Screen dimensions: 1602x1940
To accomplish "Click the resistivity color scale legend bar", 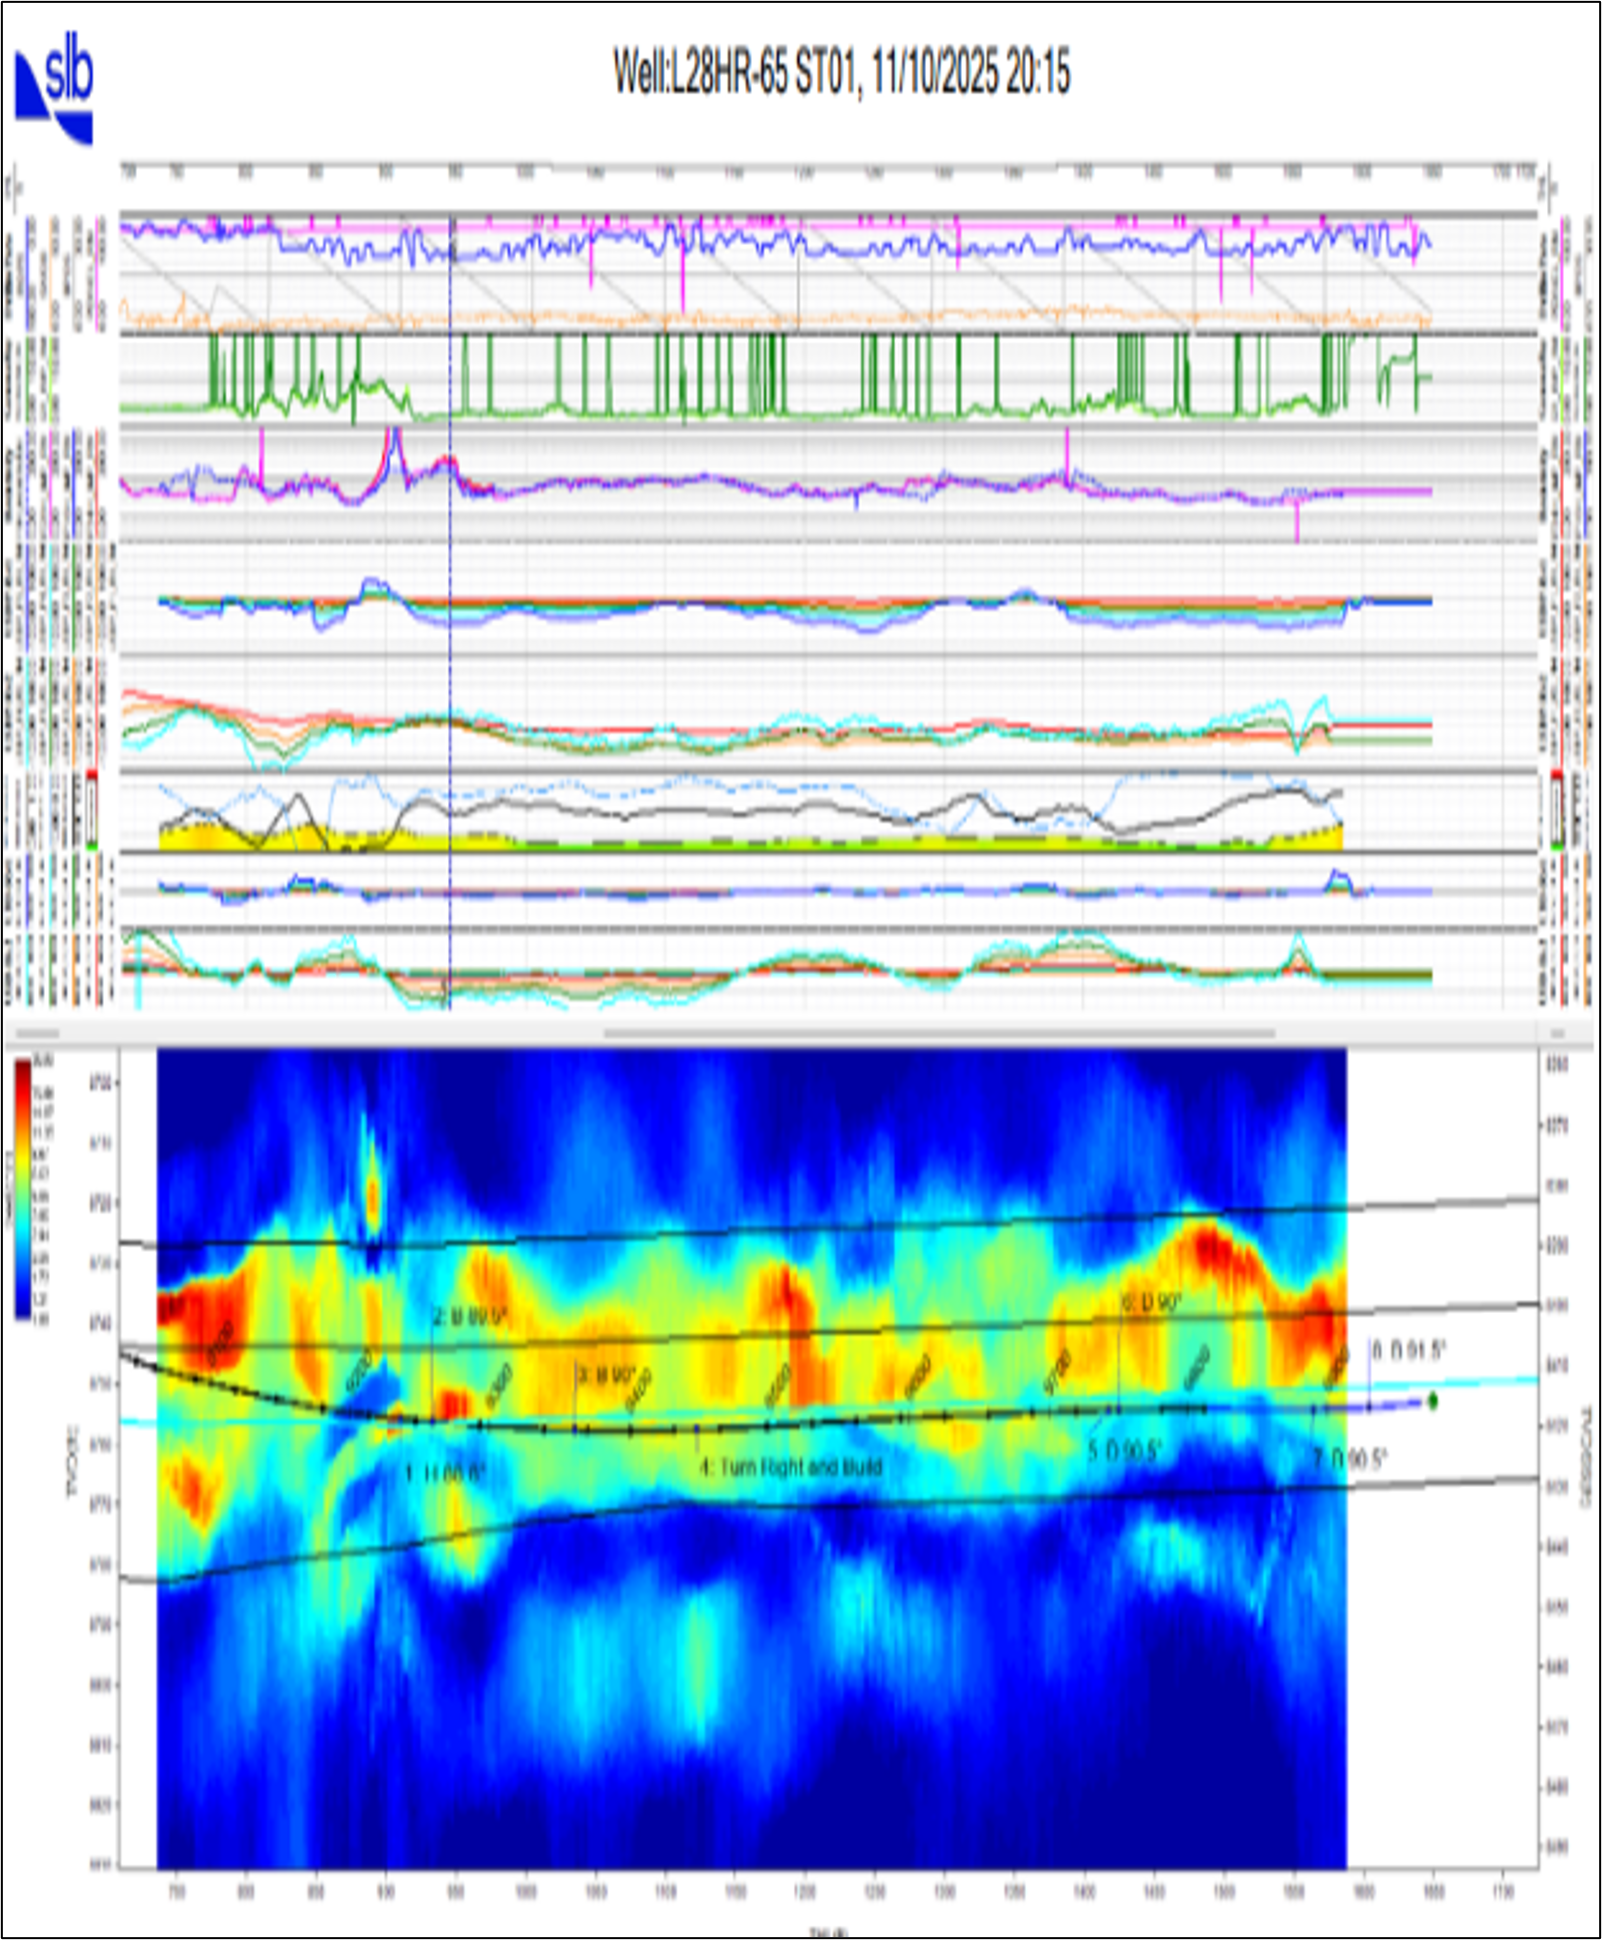I will [22, 1188].
